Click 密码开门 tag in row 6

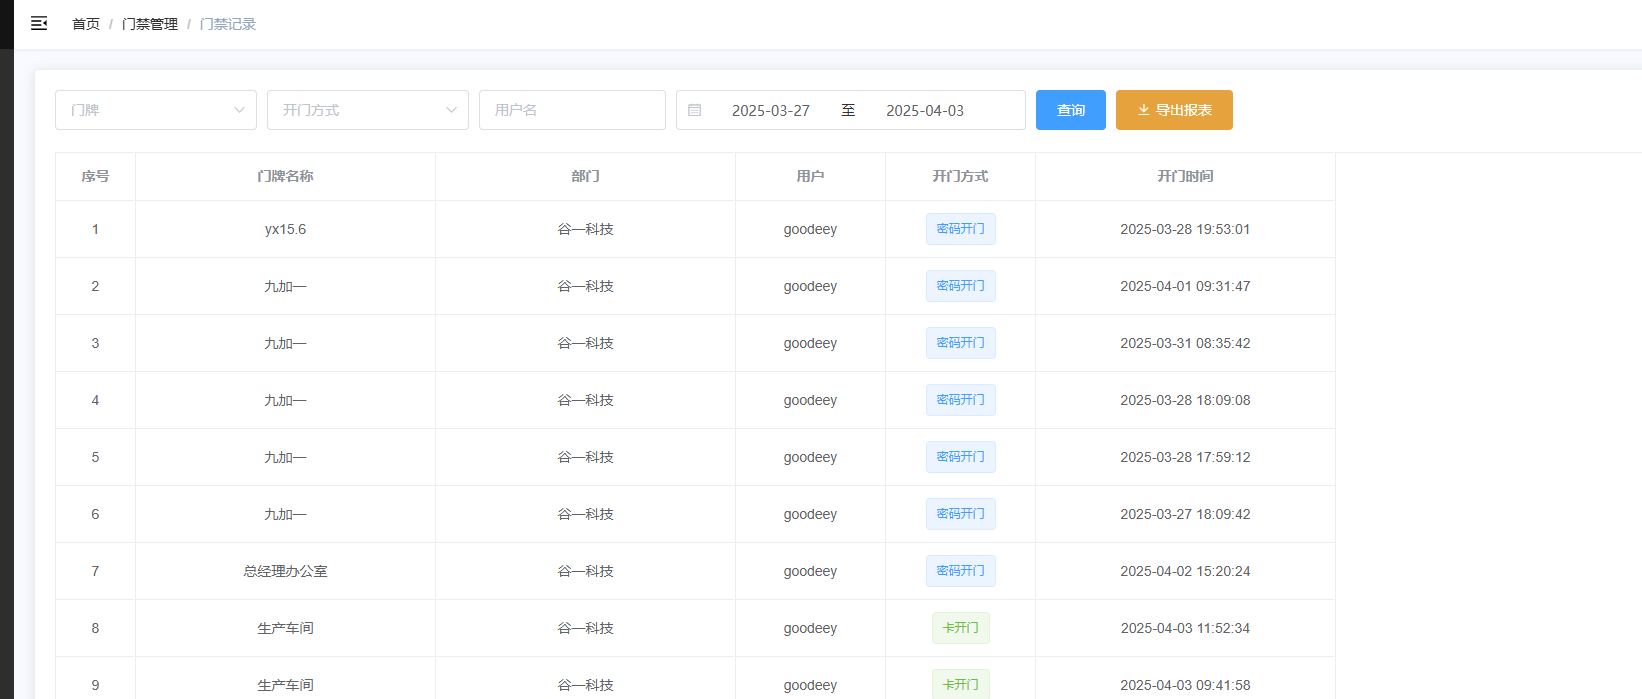click(x=960, y=514)
